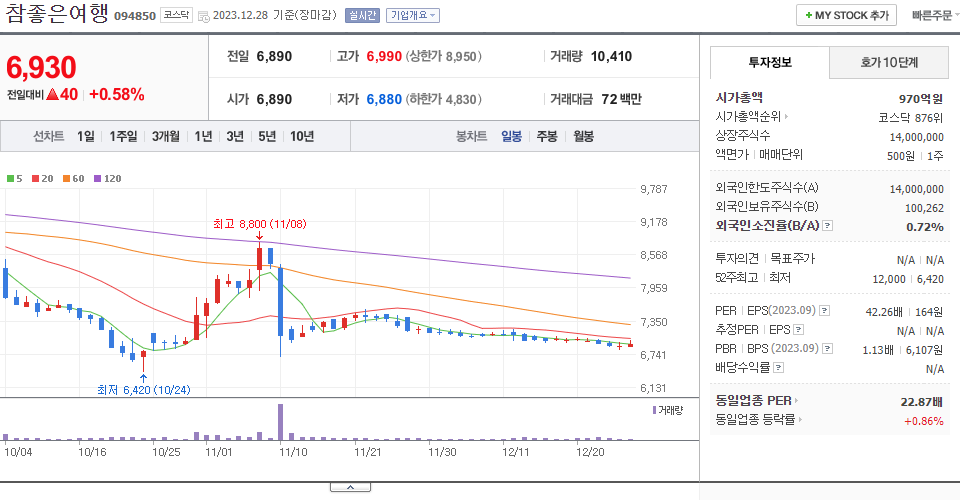Select the 1일 line chart period
The image size is (960, 500).
(86, 136)
